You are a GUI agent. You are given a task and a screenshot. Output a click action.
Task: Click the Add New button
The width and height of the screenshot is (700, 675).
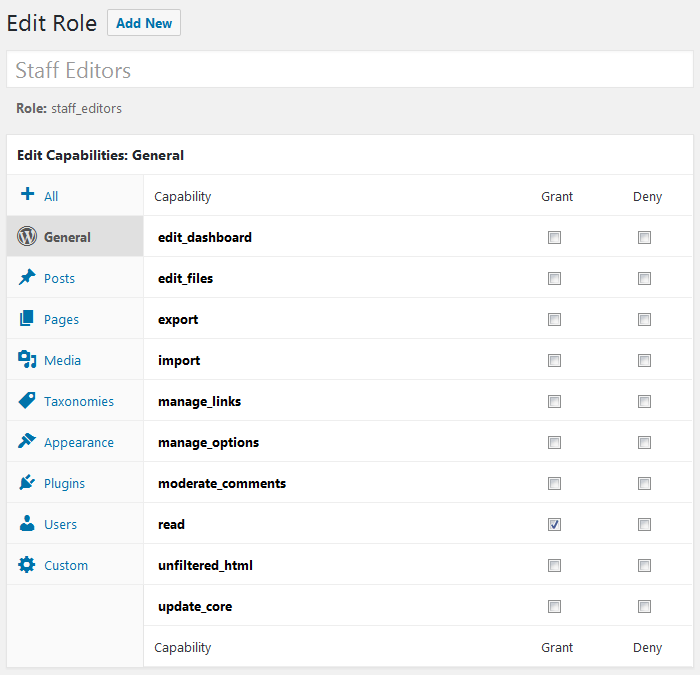point(144,23)
